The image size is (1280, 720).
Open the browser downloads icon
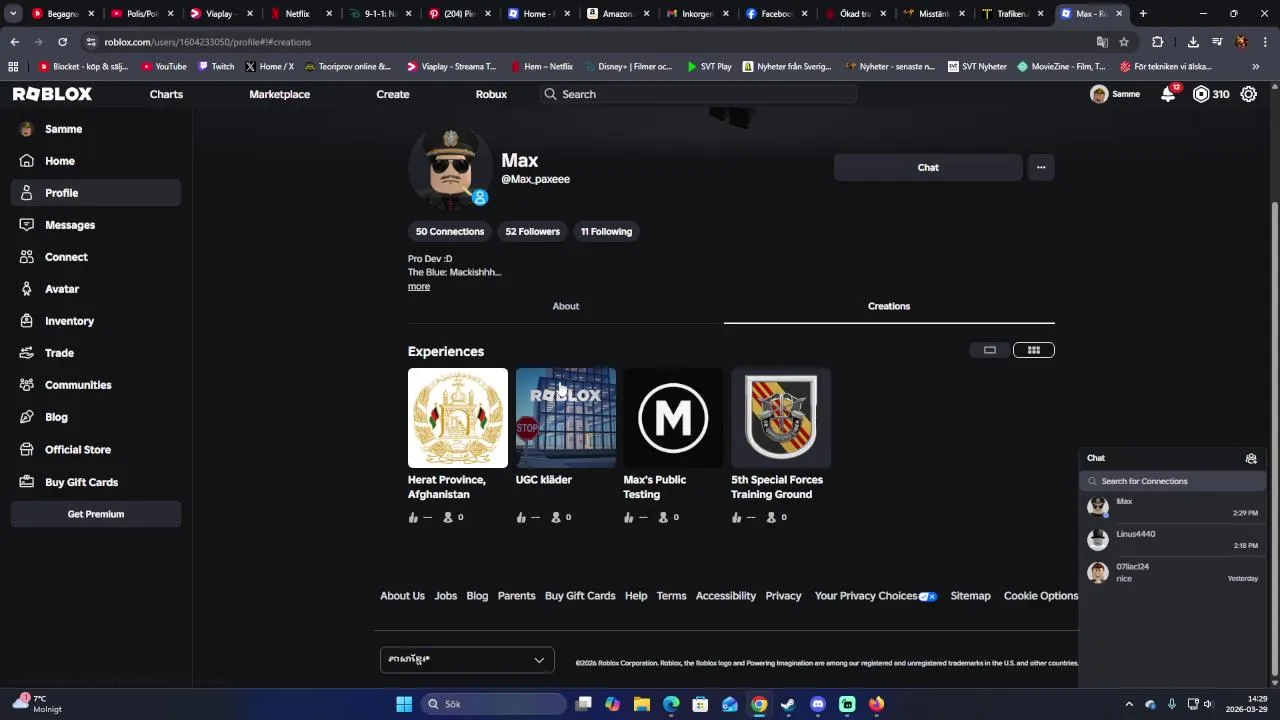point(1193,42)
